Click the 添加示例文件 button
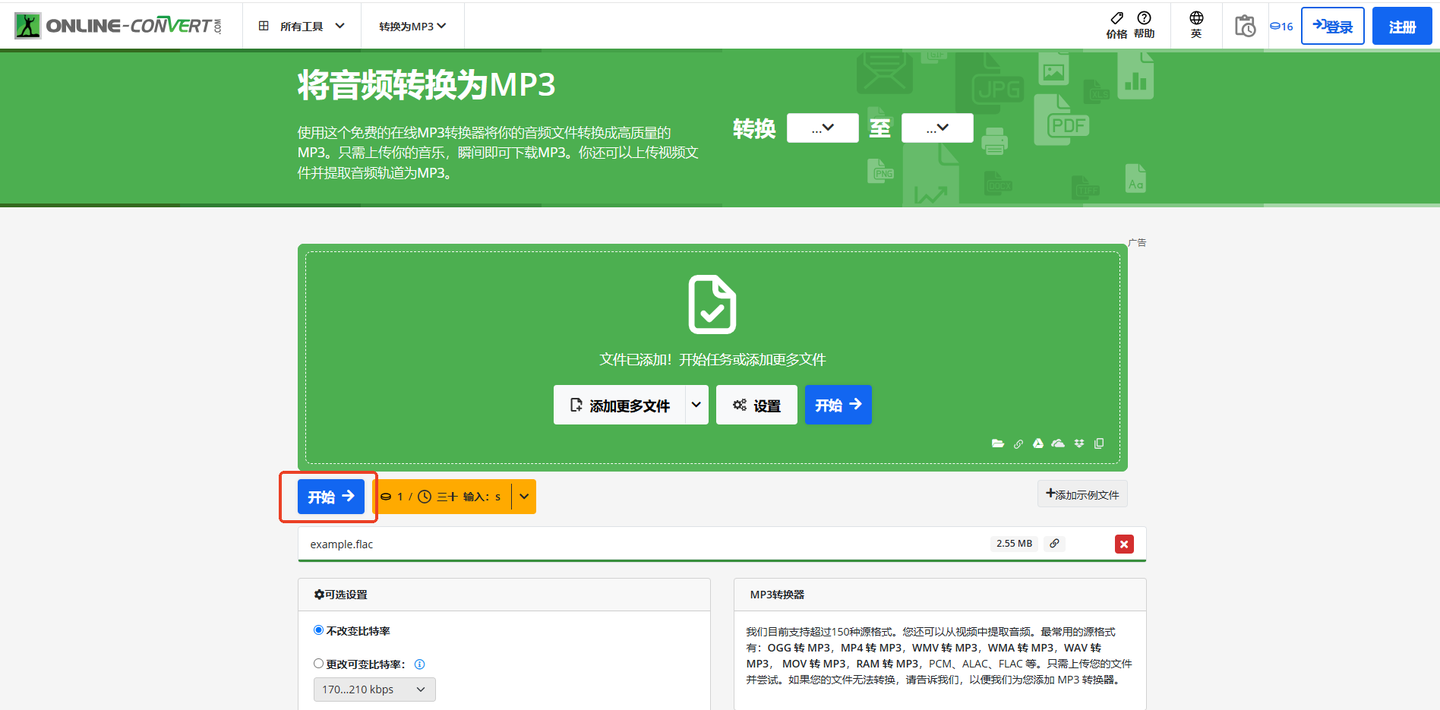 point(1082,494)
